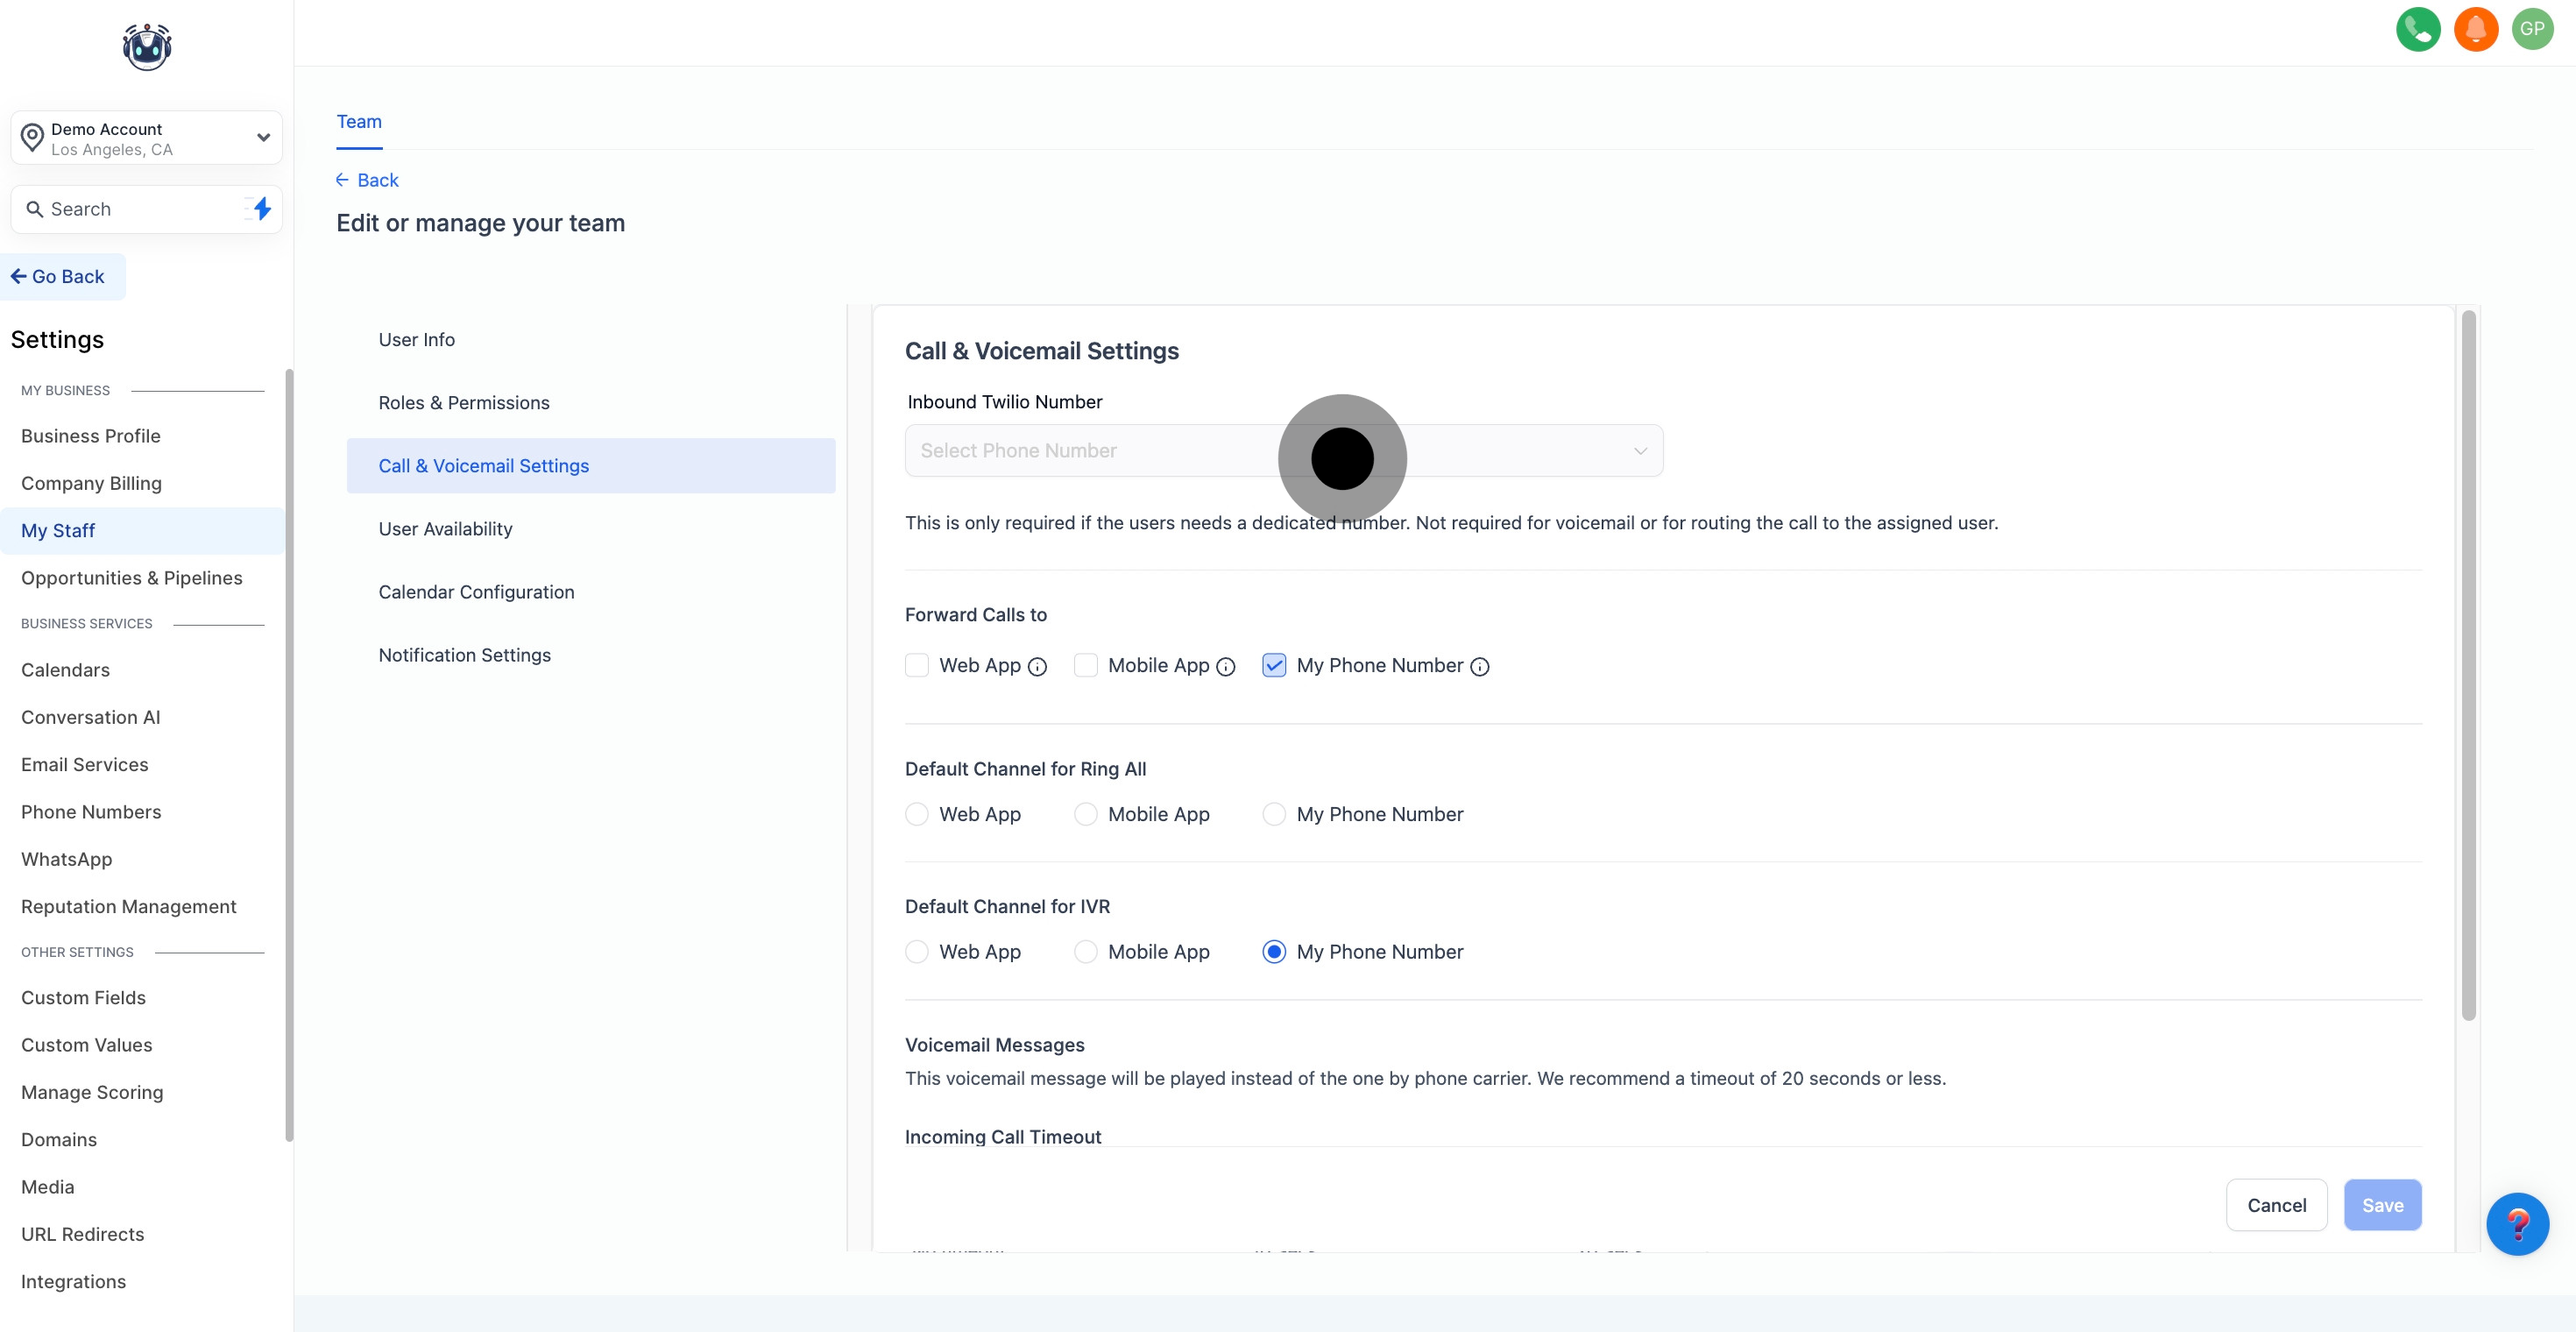Click the green phone dialer icon
Image resolution: width=2576 pixels, height=1332 pixels.
[x=2417, y=29]
